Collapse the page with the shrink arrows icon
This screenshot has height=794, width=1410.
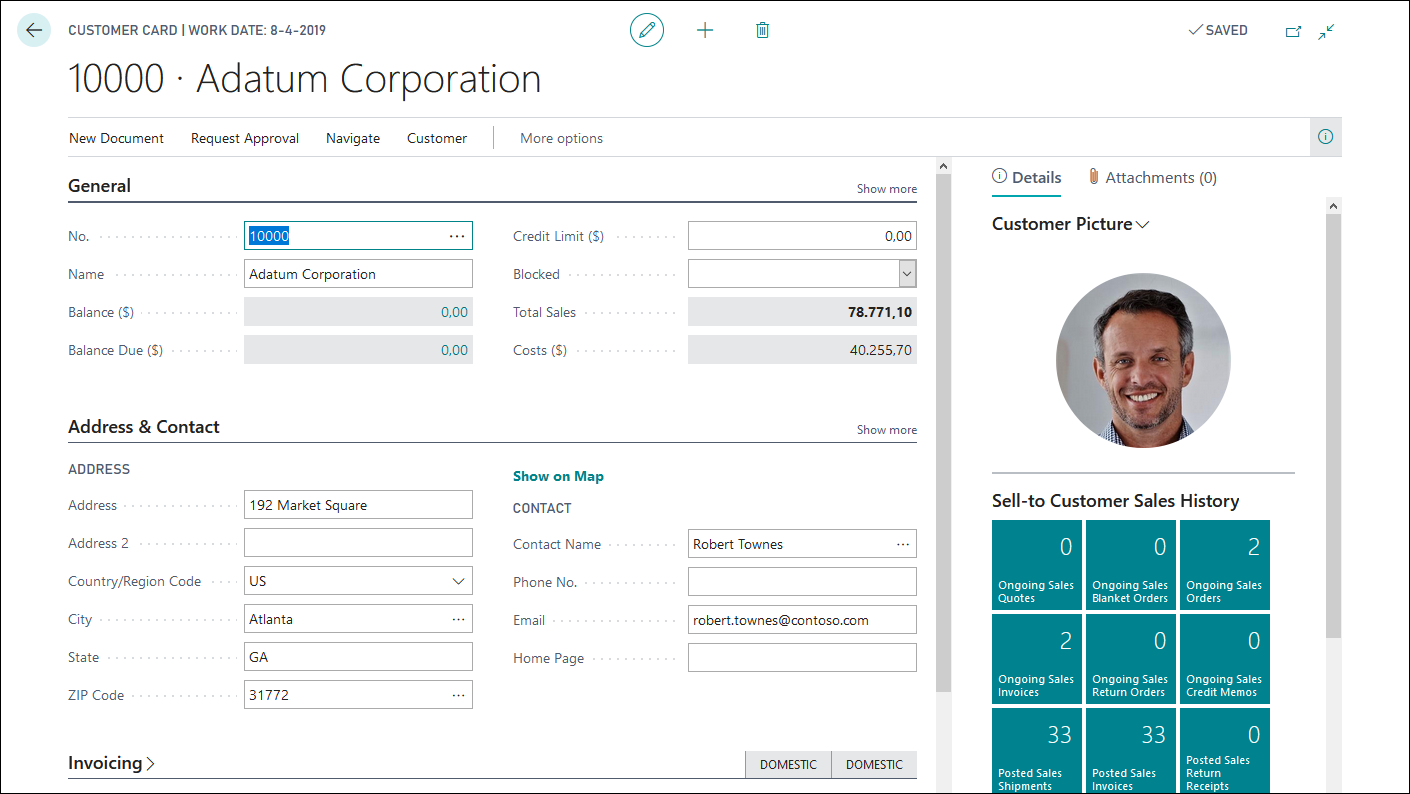pyautogui.click(x=1326, y=31)
